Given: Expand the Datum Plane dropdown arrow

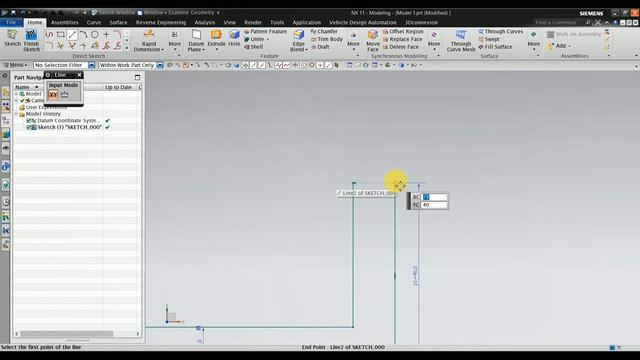Looking at the screenshot, I should tap(203, 50).
